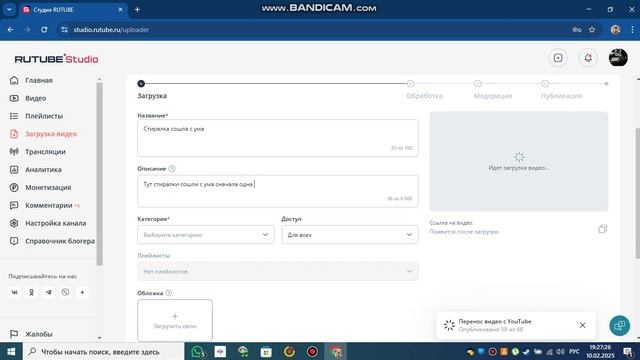Viewport: 640px width, 360px height.
Task: Open the VK social link icon
Action: [14, 292]
